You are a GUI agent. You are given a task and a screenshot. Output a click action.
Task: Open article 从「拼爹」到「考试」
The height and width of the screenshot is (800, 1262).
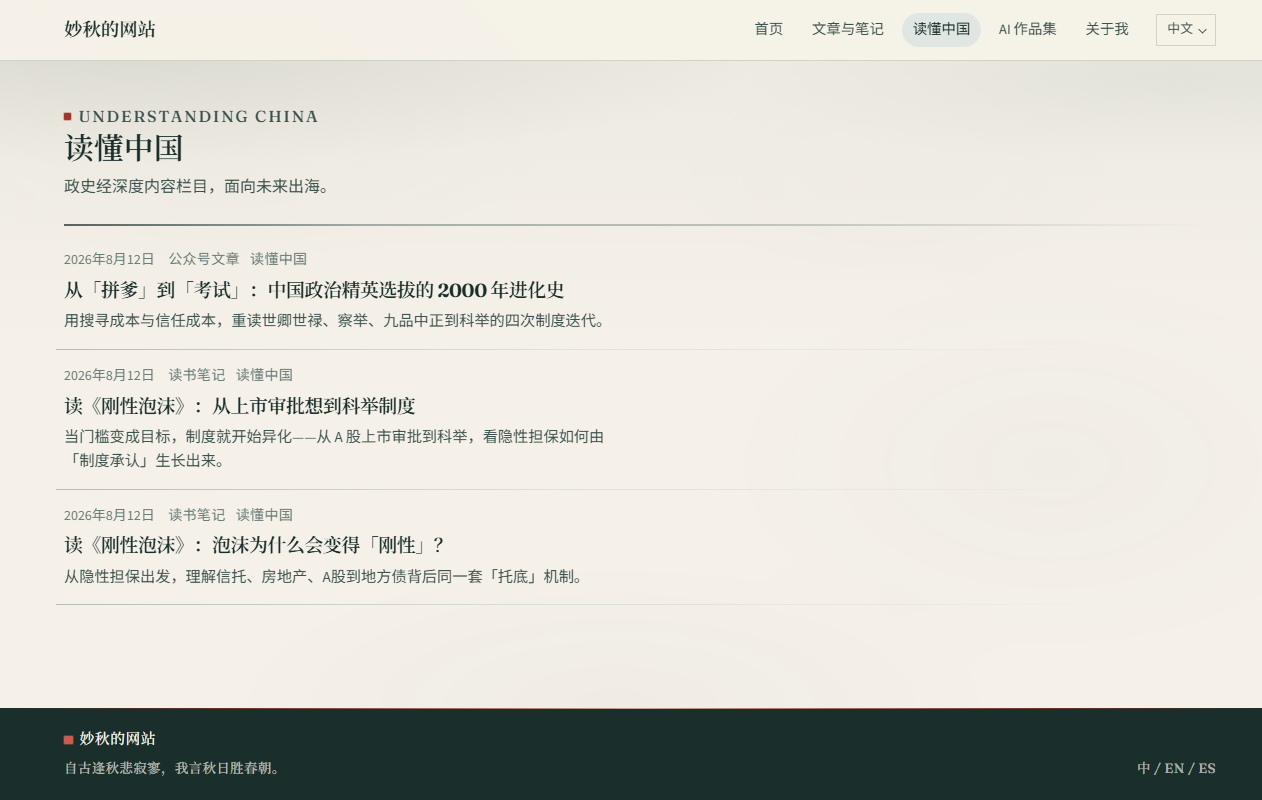(314, 290)
